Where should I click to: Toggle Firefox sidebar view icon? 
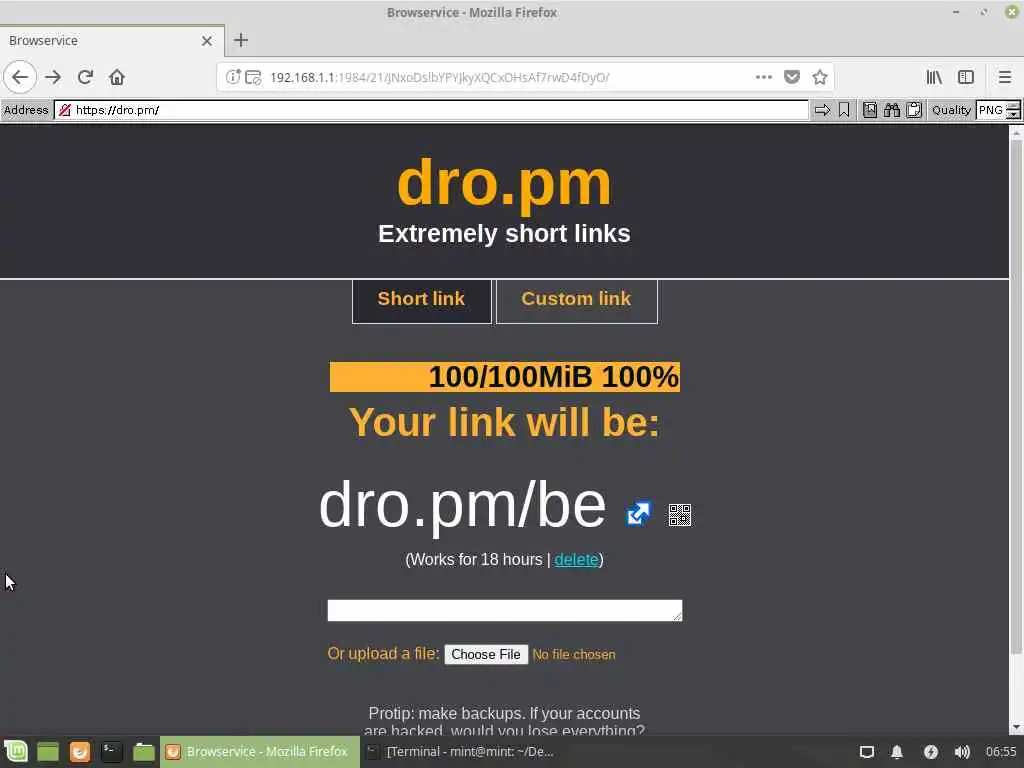pos(966,77)
